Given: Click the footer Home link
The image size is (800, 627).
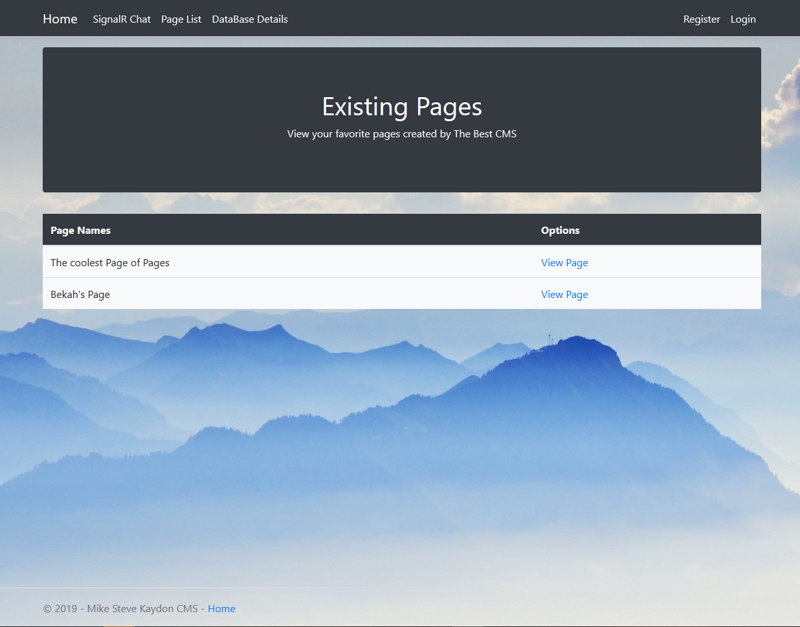Looking at the screenshot, I should 221,609.
